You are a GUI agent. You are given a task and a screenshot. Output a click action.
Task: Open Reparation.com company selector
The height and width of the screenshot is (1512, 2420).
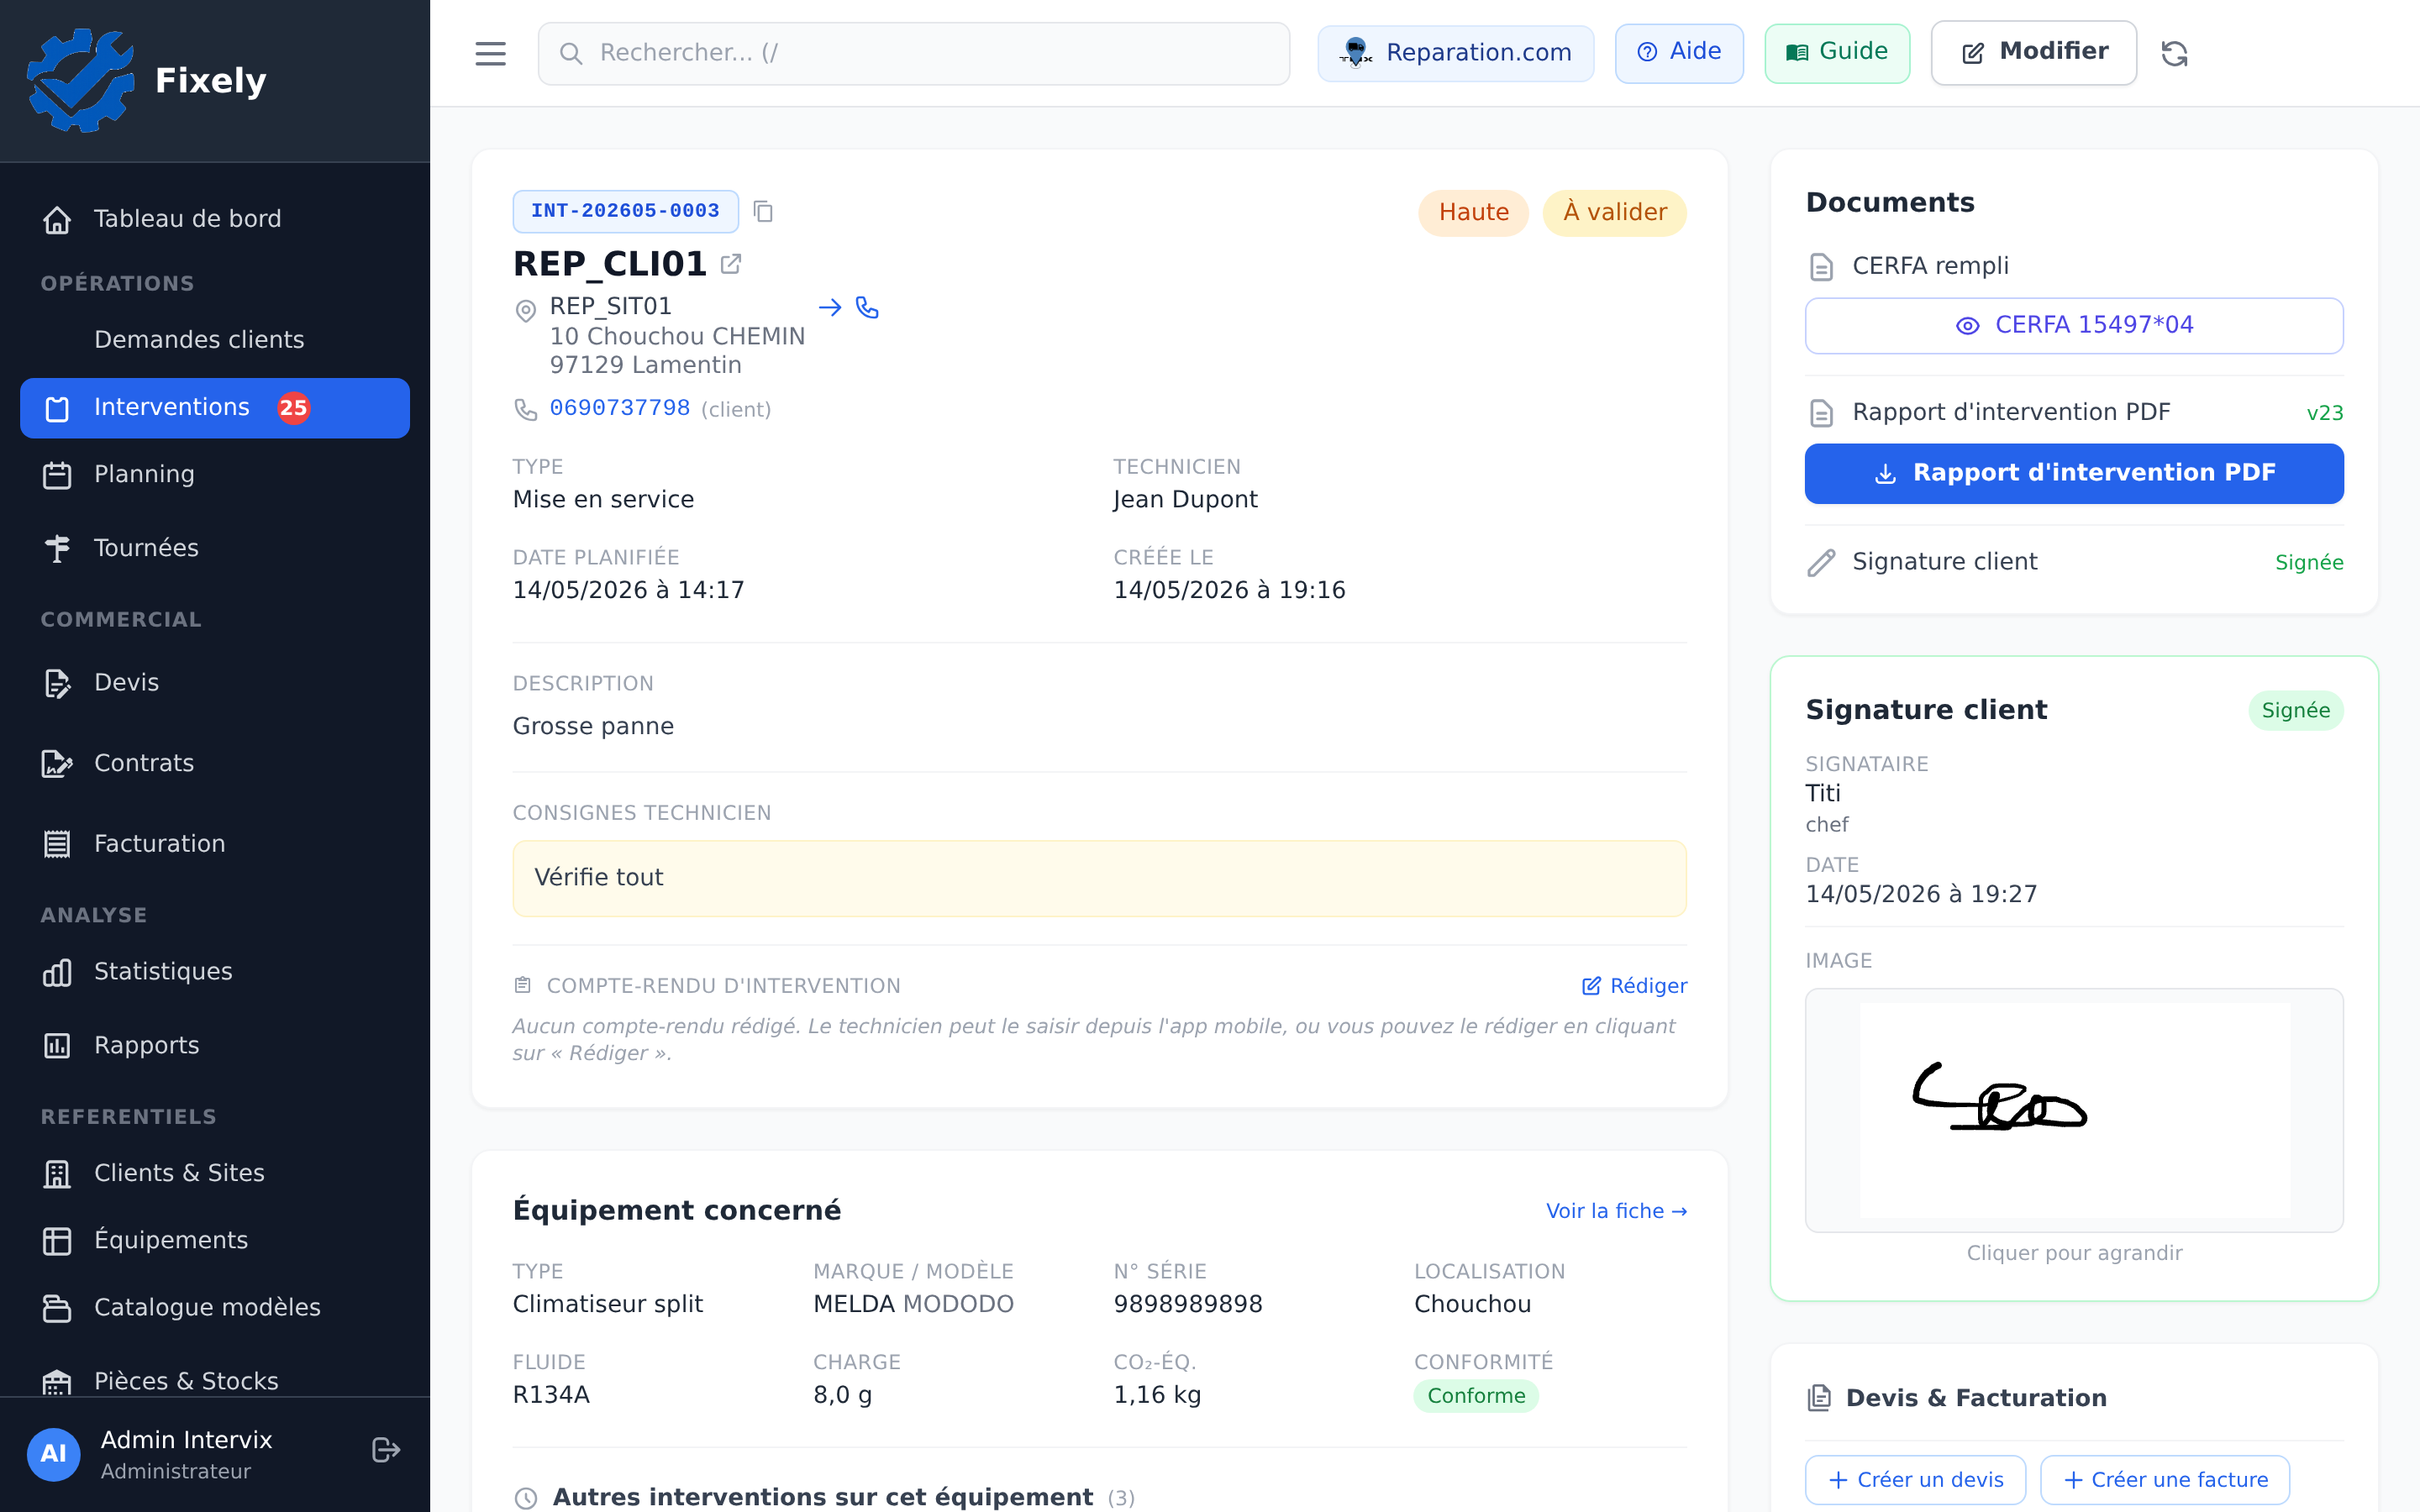(x=1455, y=53)
